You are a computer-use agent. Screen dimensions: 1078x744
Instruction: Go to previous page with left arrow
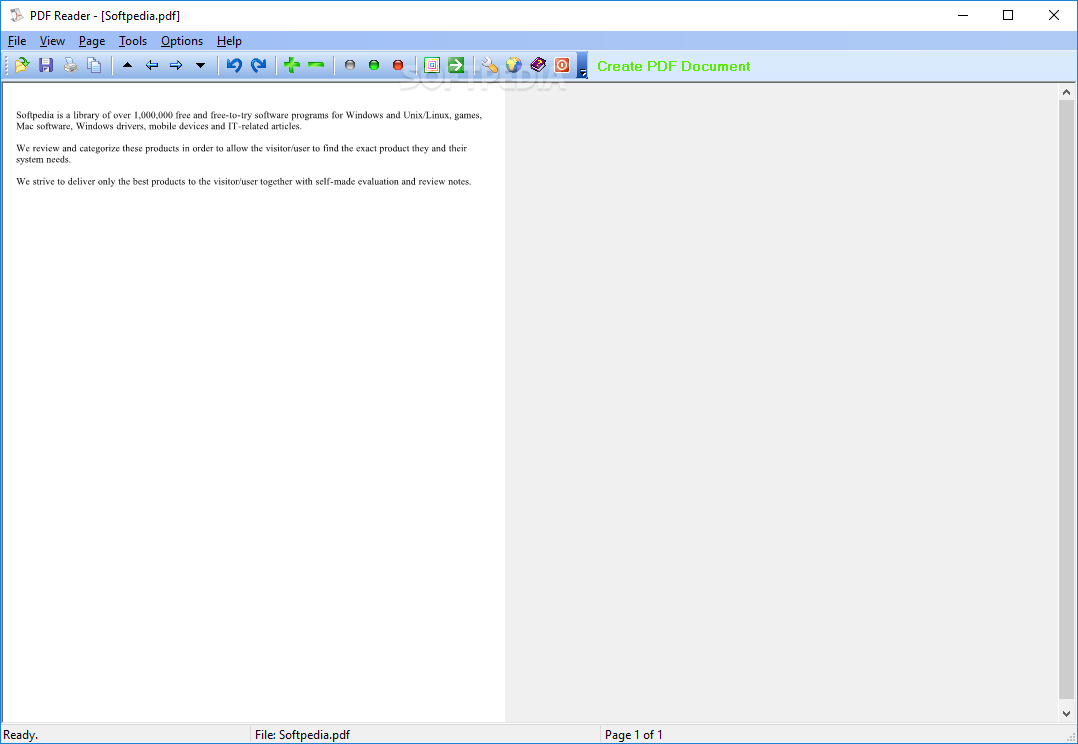152,65
